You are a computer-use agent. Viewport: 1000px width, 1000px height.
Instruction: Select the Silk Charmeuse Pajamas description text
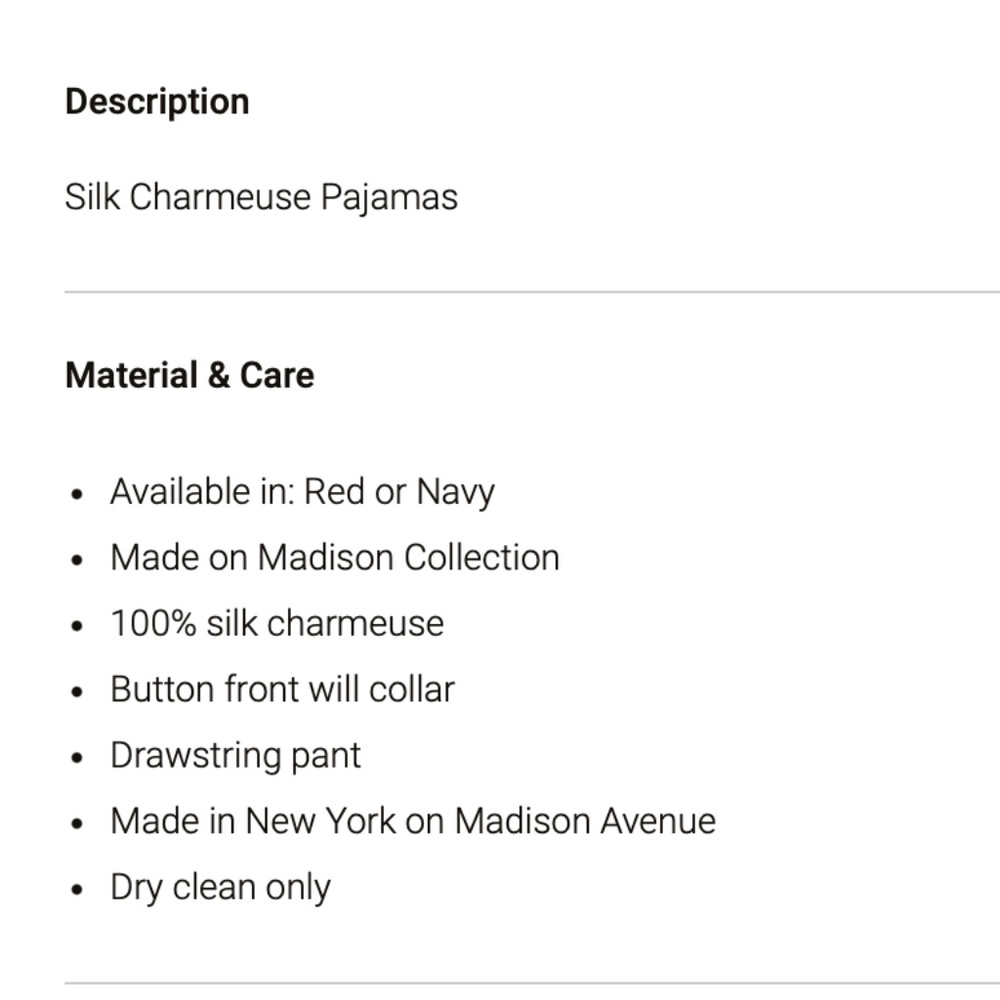point(261,196)
